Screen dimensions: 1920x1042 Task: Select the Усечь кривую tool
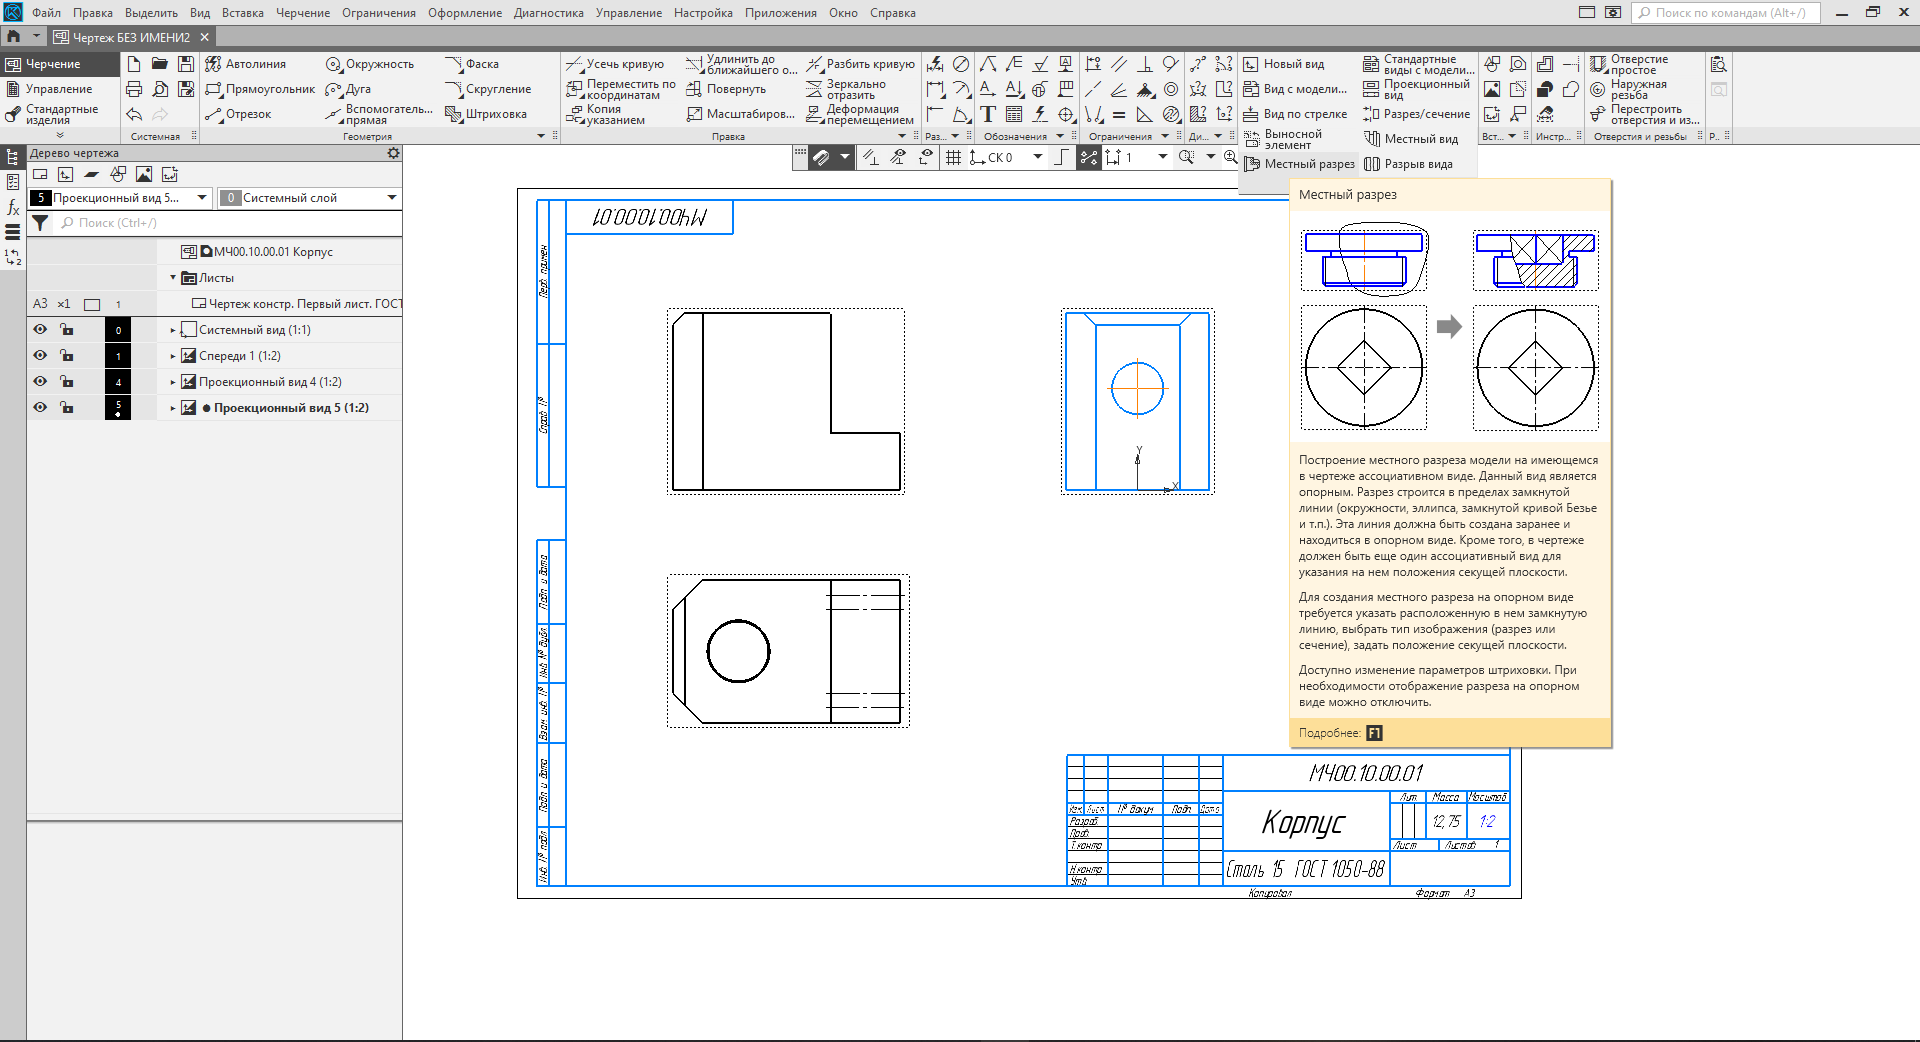(x=615, y=64)
